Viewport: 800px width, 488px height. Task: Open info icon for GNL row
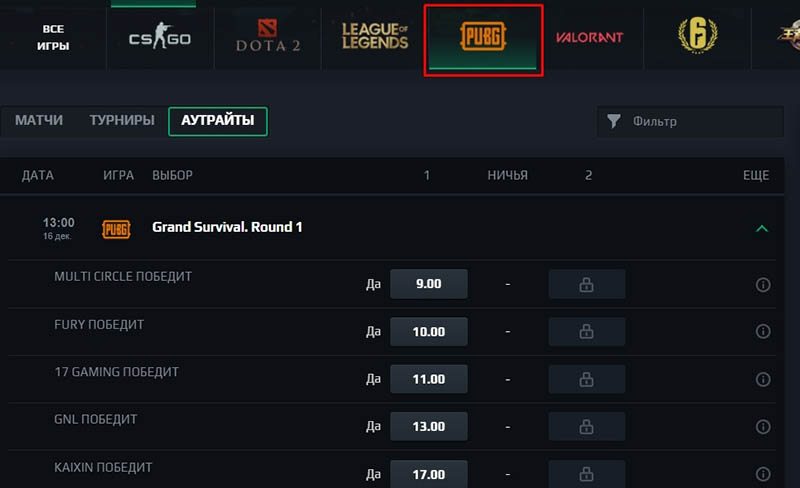(x=763, y=427)
